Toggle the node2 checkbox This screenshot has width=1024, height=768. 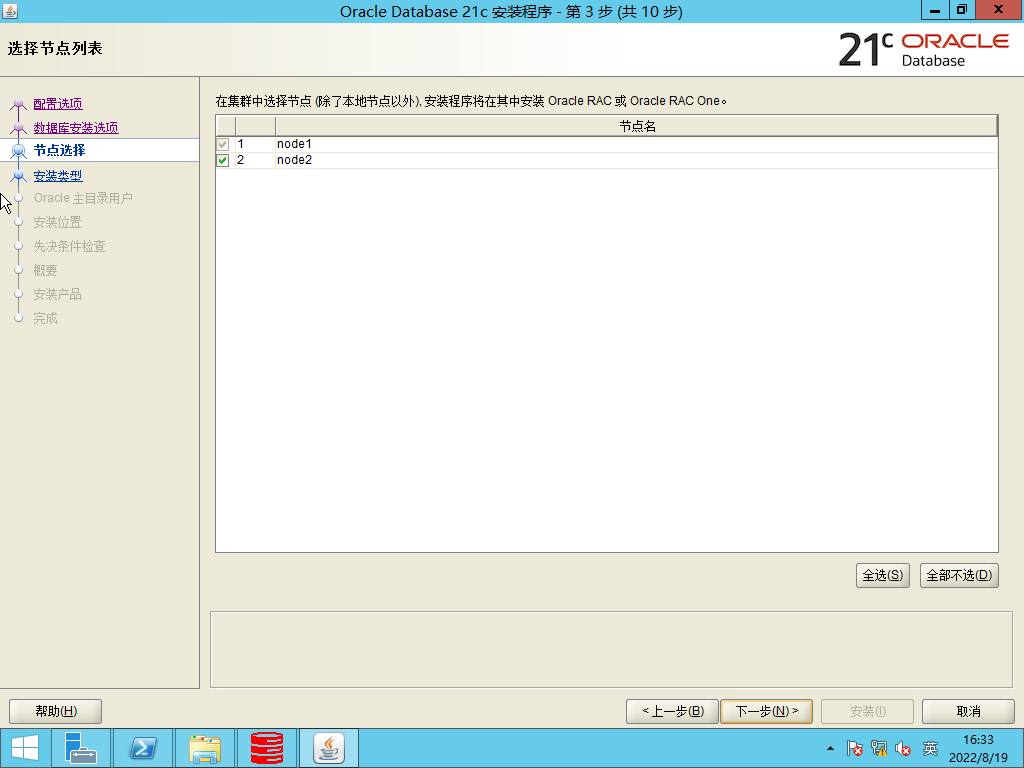(223, 160)
